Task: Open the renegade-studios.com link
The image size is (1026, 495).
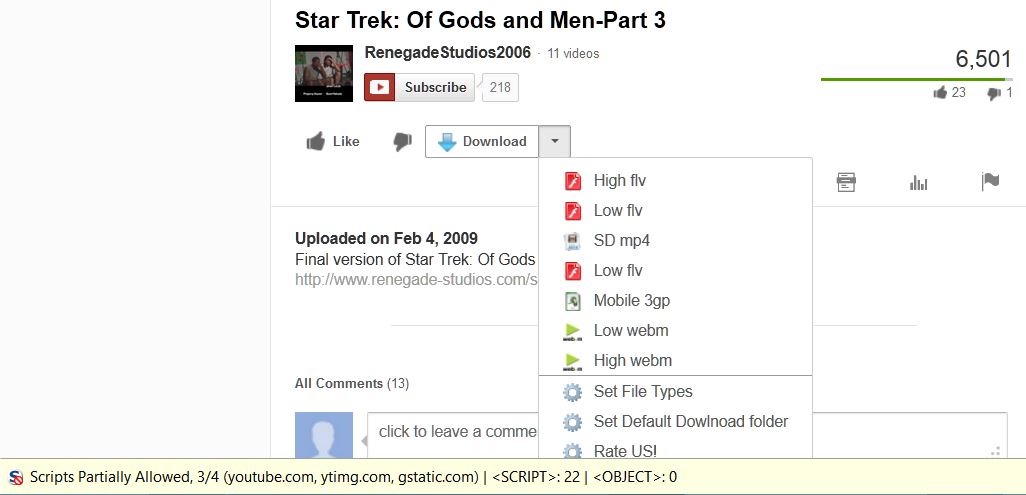Action: pos(416,280)
